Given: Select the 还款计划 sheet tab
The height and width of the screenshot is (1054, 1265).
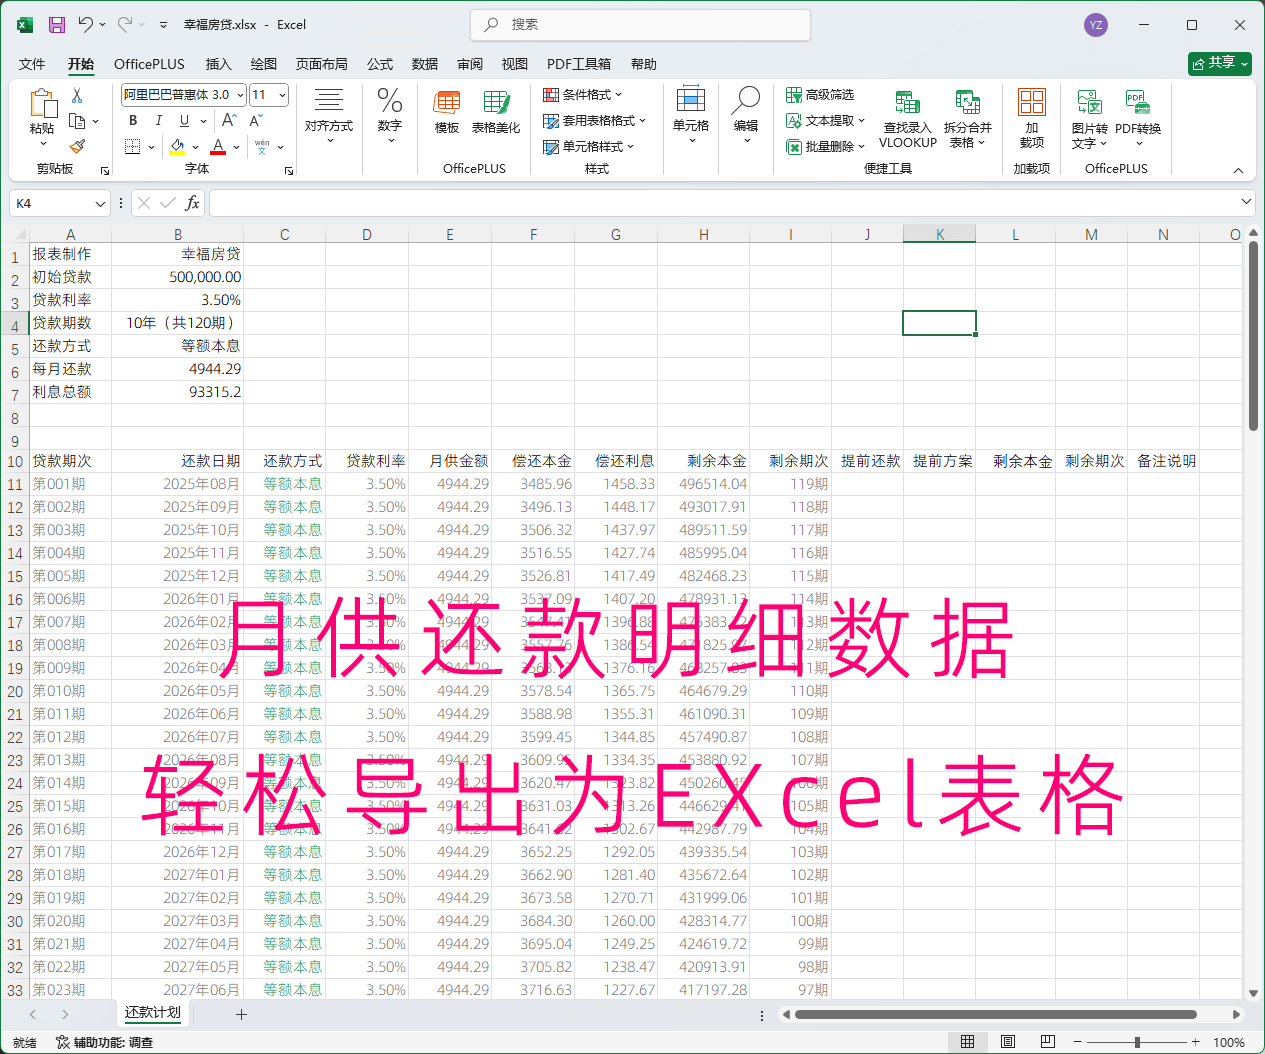Looking at the screenshot, I should click(153, 1013).
